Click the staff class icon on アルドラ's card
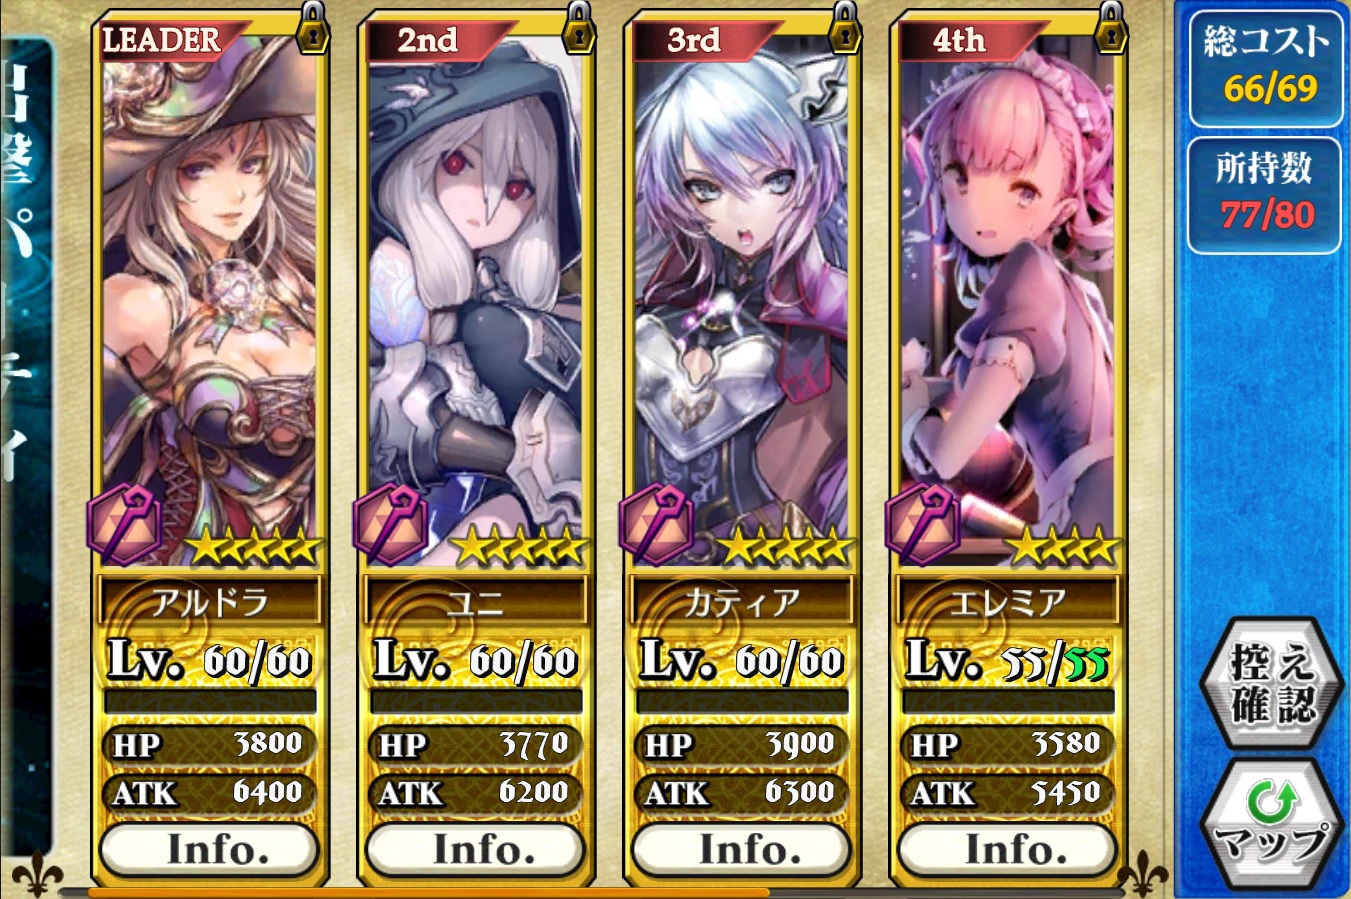Image resolution: width=1351 pixels, height=899 pixels. (124, 523)
